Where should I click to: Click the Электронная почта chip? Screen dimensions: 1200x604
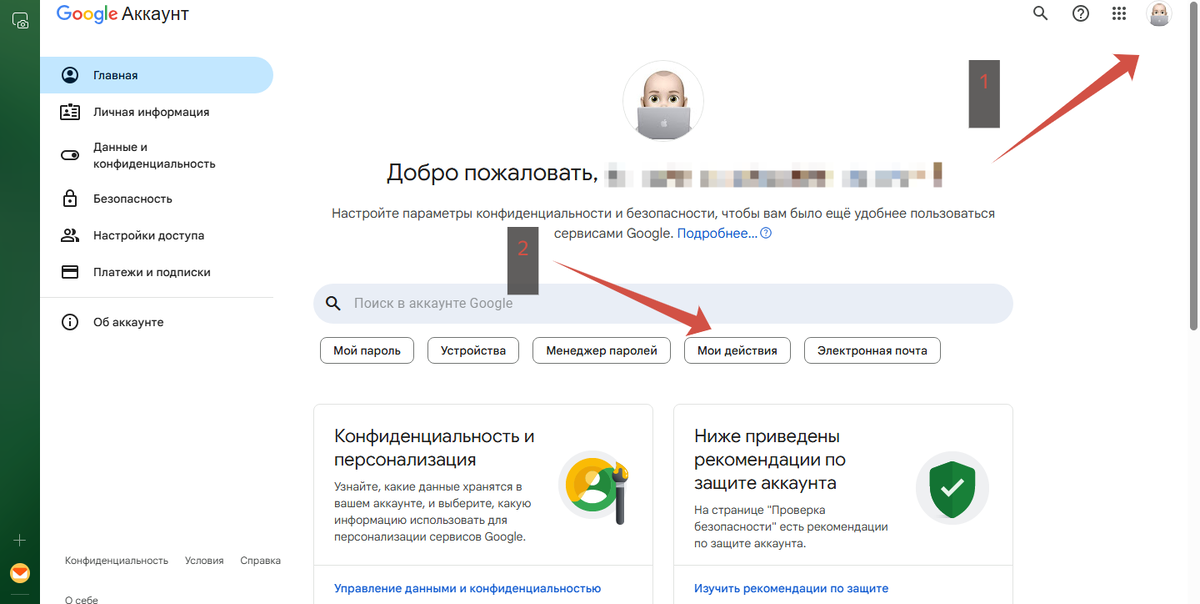[872, 350]
